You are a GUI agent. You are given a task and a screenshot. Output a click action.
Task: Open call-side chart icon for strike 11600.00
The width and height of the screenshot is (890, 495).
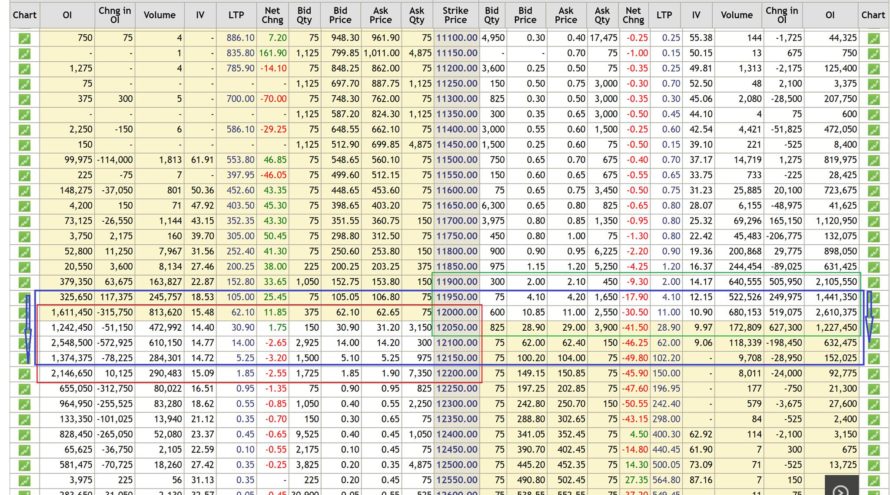pyautogui.click(x=24, y=191)
